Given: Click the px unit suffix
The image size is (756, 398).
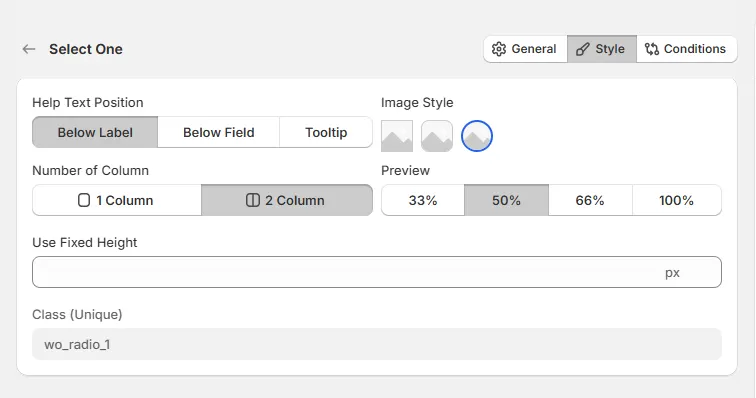Looking at the screenshot, I should click(x=672, y=273).
